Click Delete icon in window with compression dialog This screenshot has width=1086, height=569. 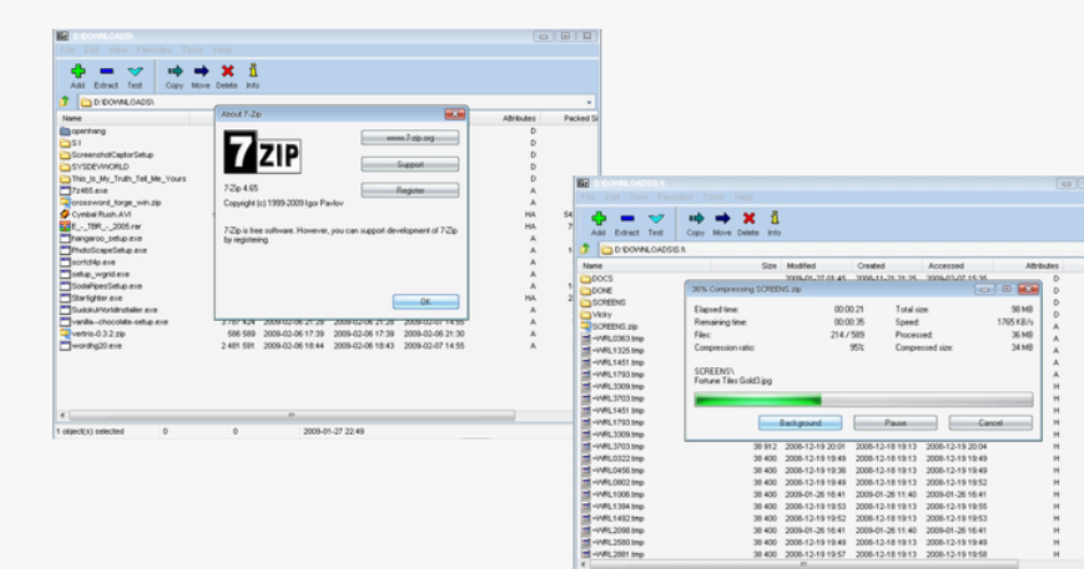click(749, 219)
